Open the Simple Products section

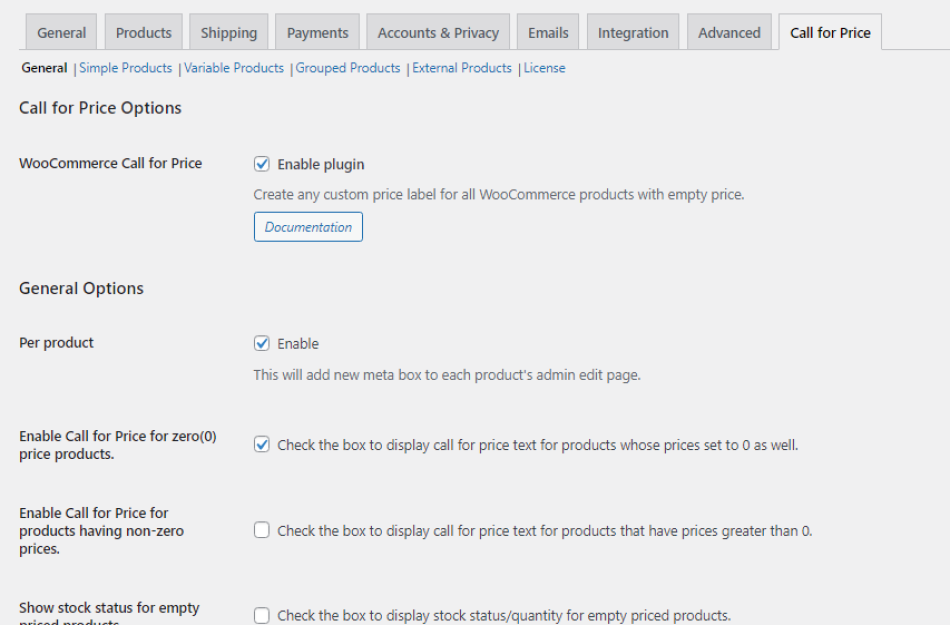(125, 67)
